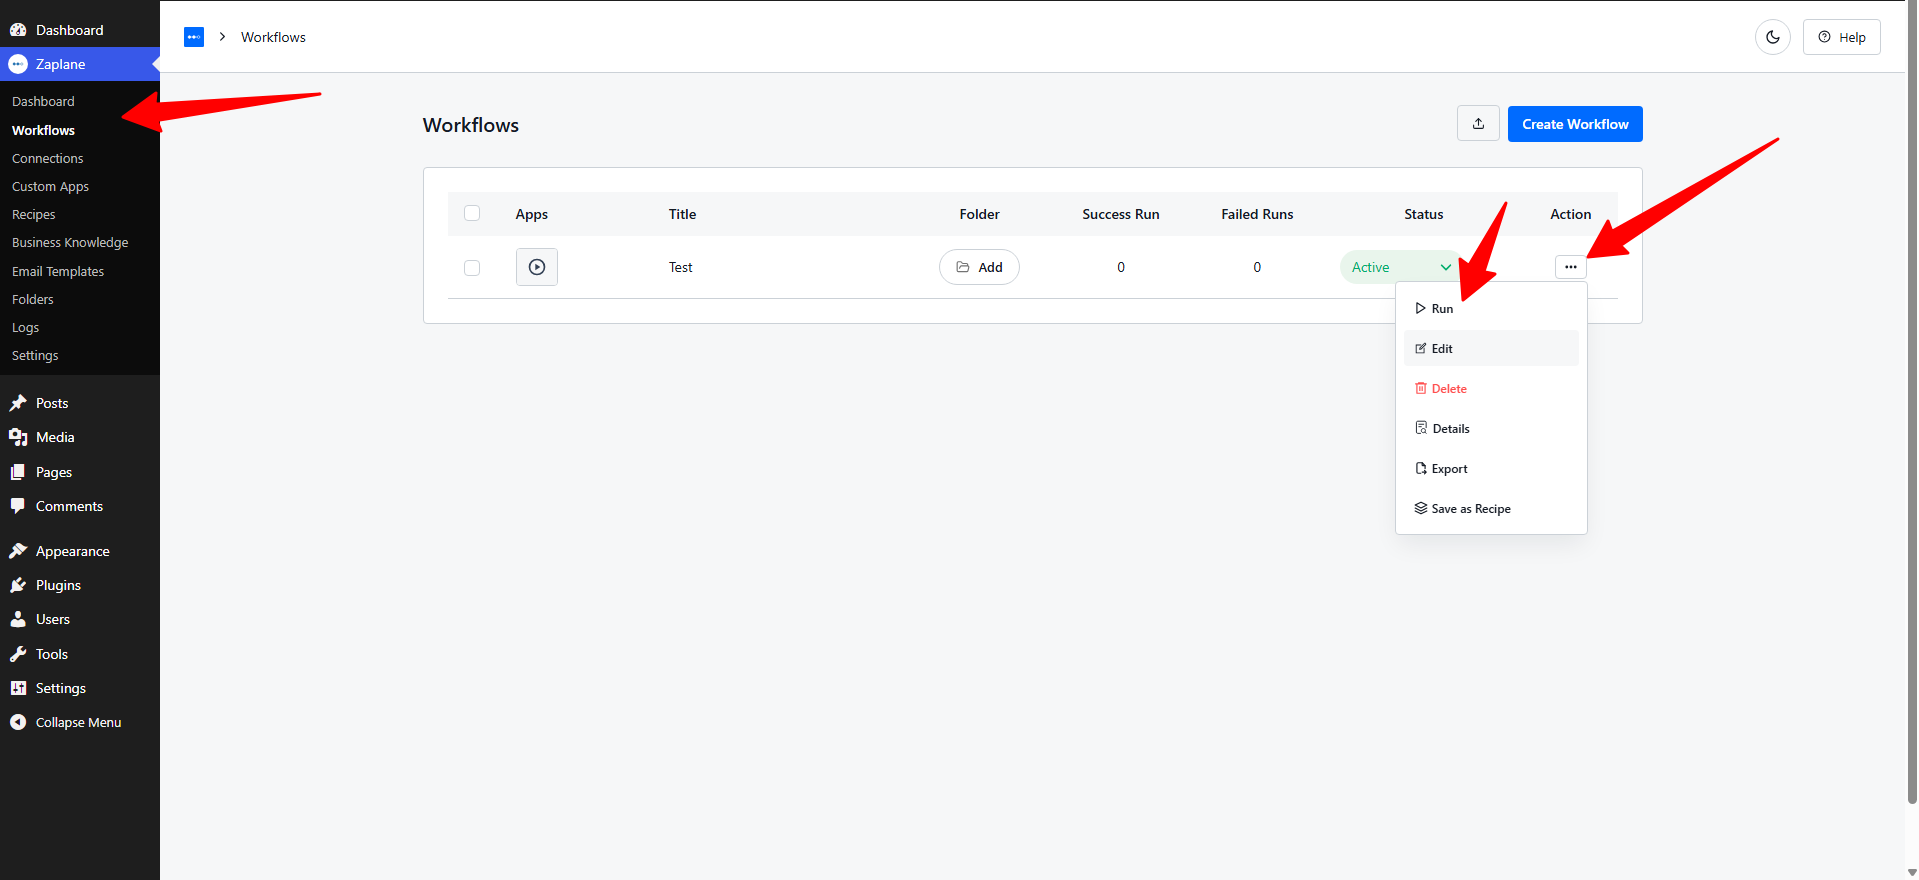This screenshot has height=880, width=1919.
Task: Click Create Workflow button
Action: pyautogui.click(x=1575, y=124)
